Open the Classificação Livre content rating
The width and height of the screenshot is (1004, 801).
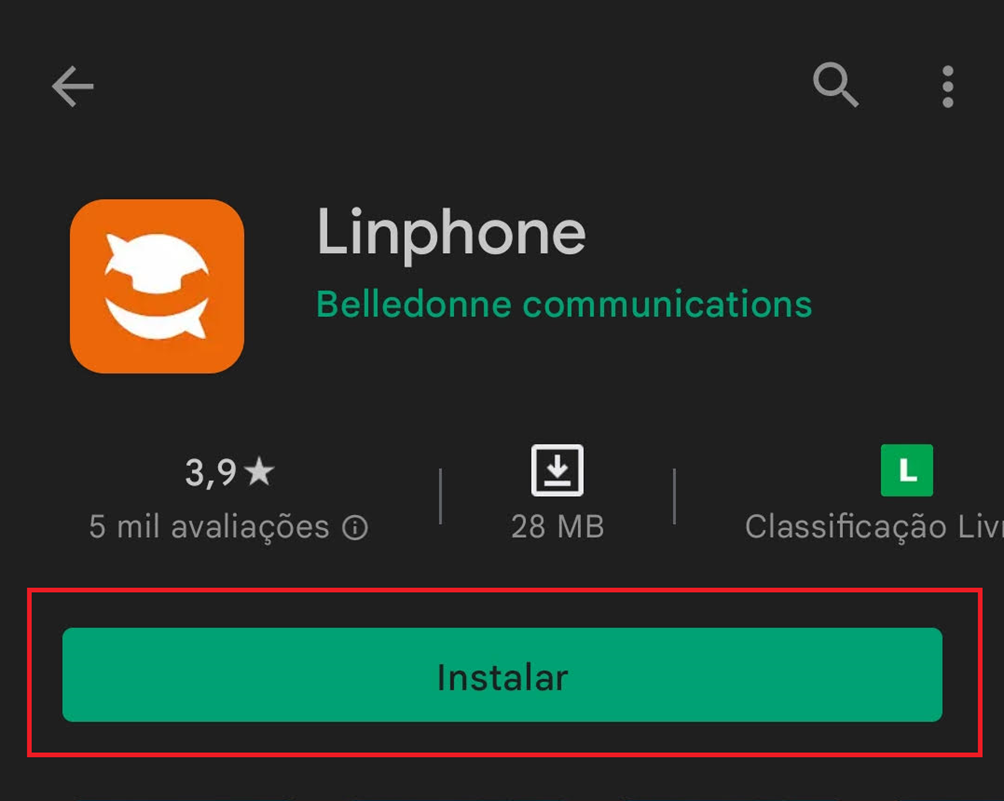click(x=874, y=527)
